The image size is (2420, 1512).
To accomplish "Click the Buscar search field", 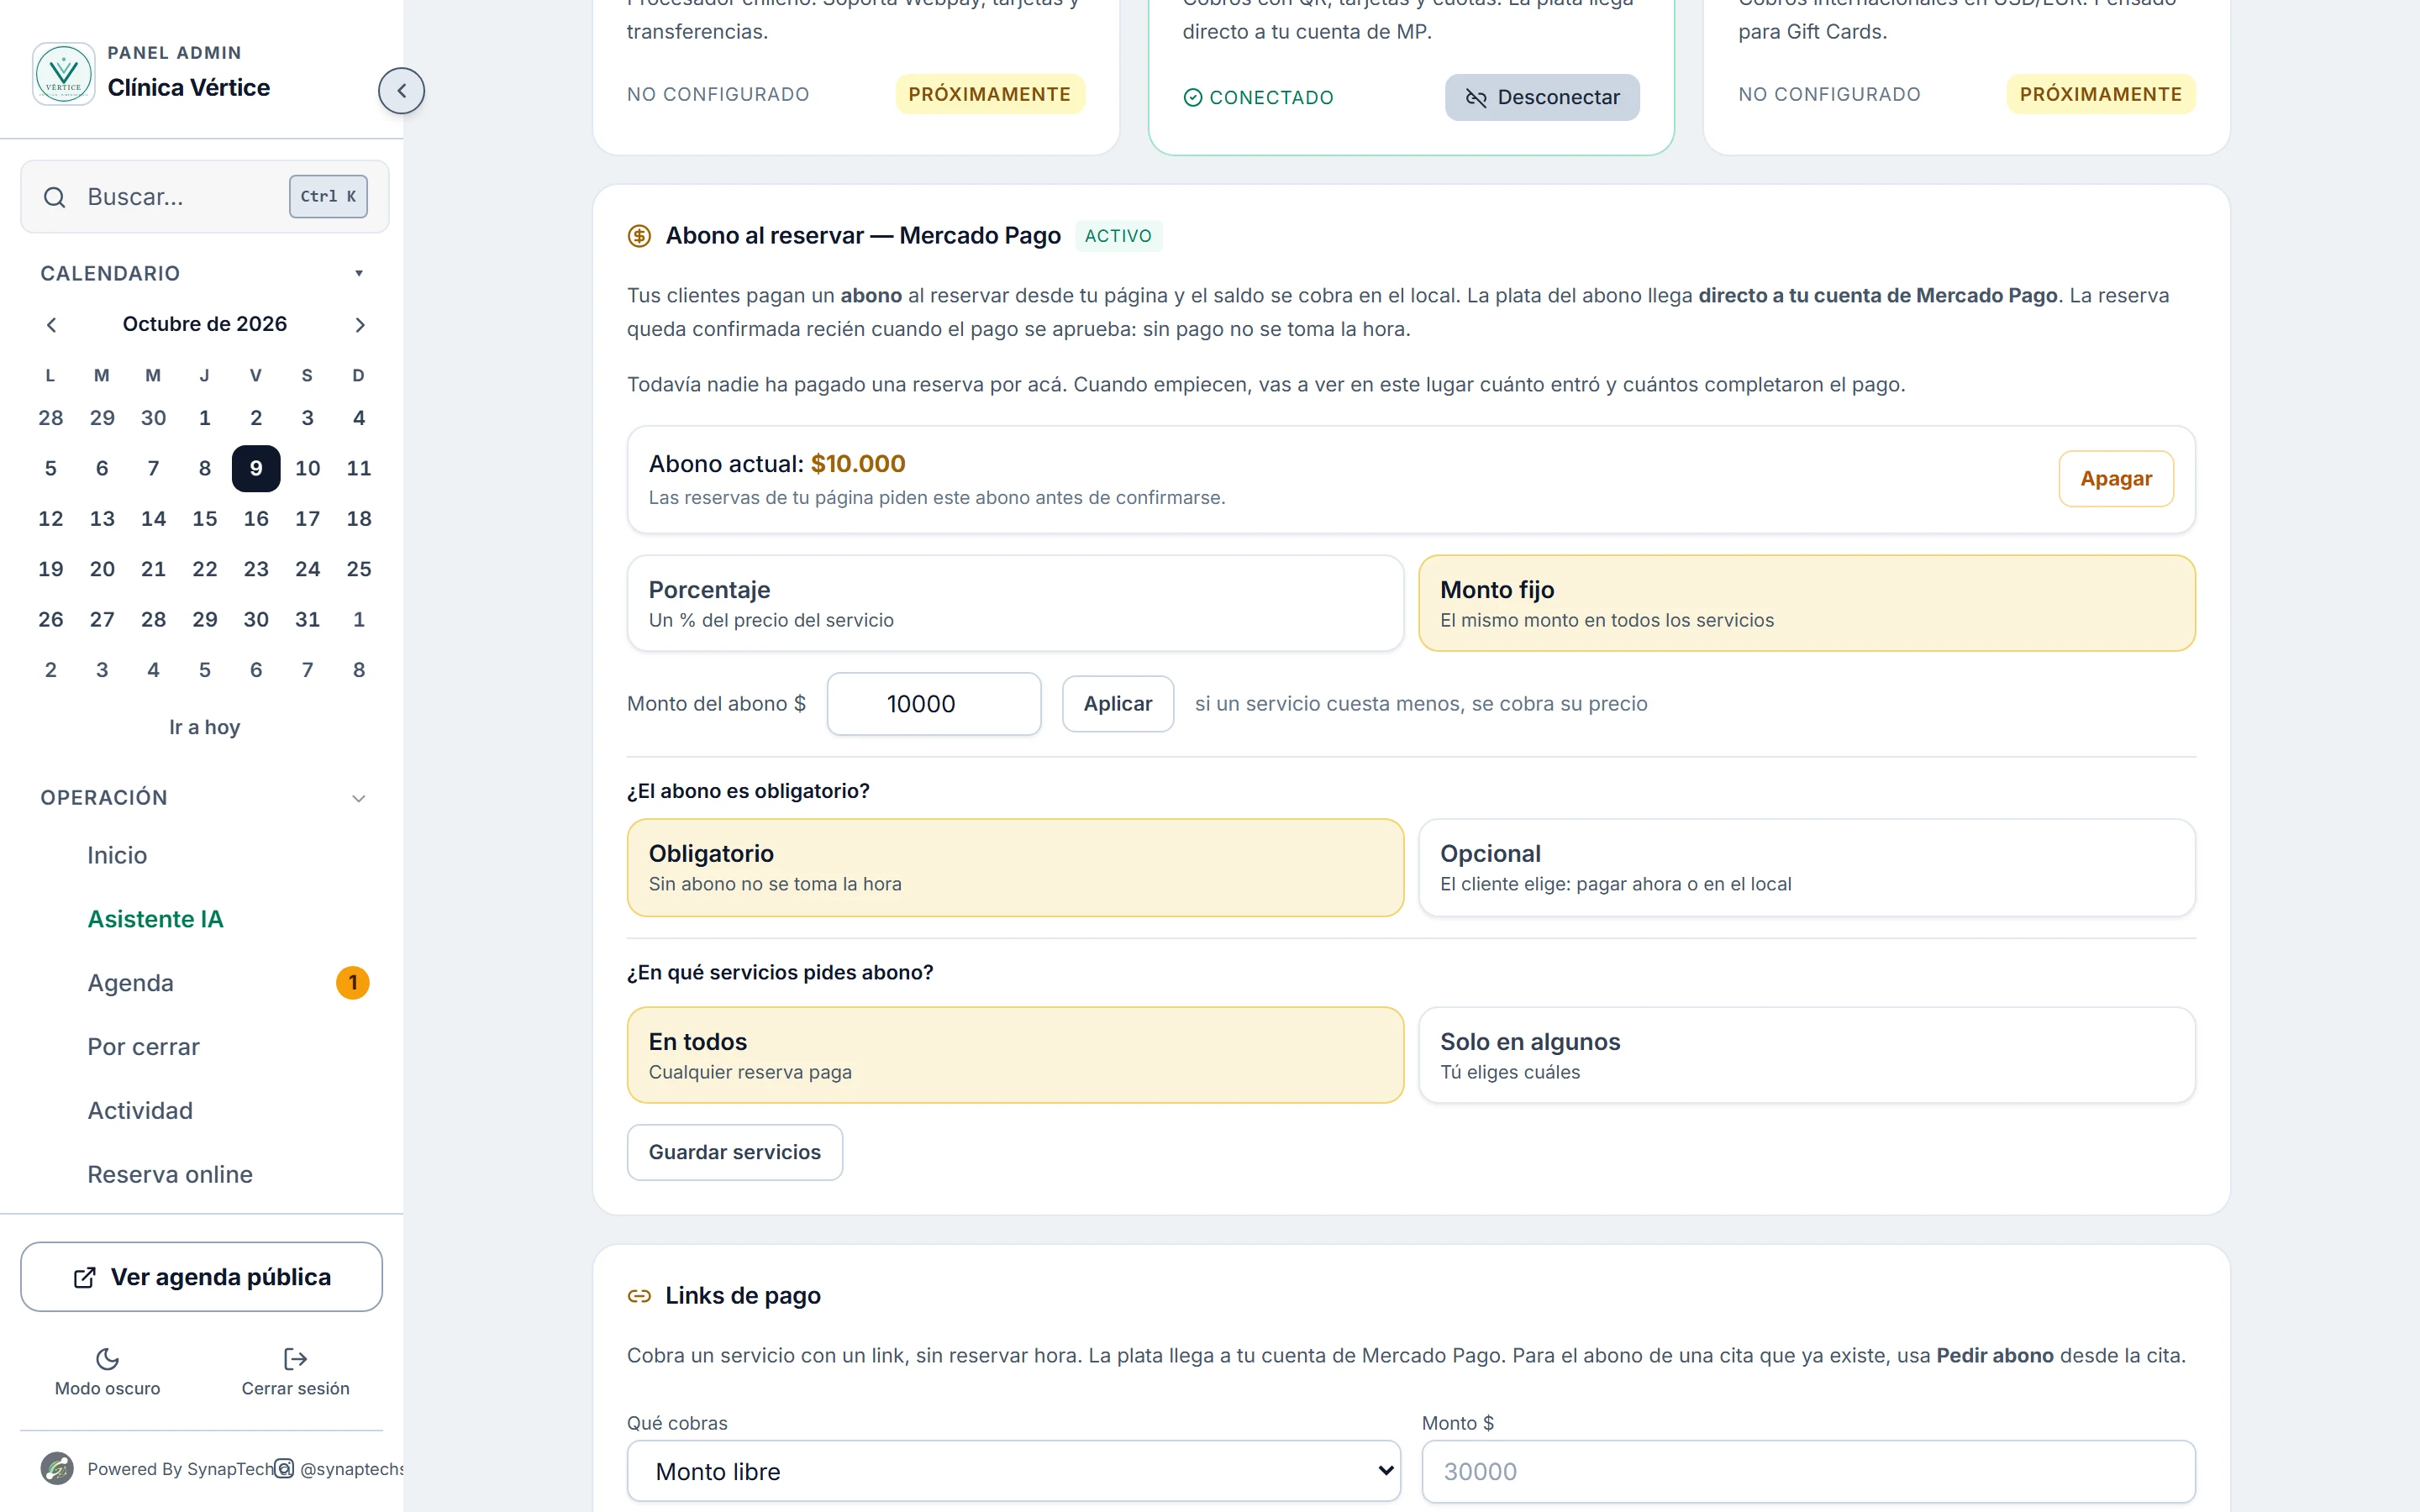I will (x=204, y=197).
